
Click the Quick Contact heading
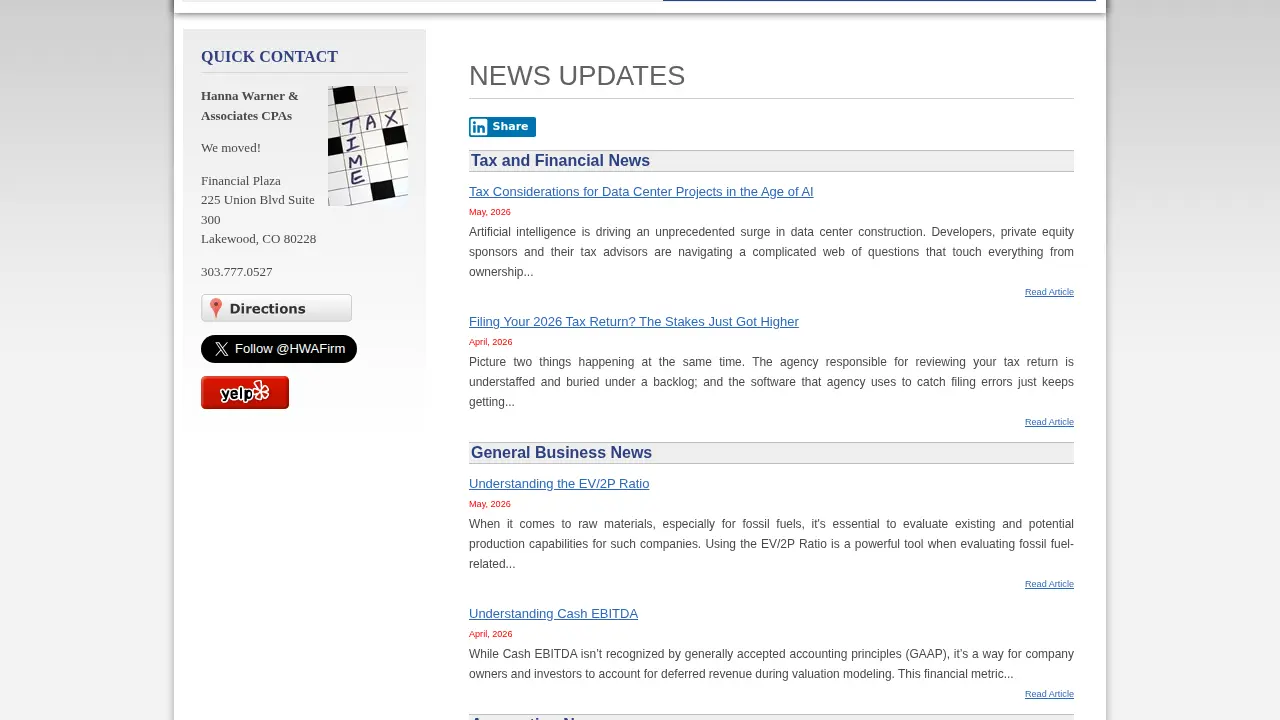click(269, 57)
